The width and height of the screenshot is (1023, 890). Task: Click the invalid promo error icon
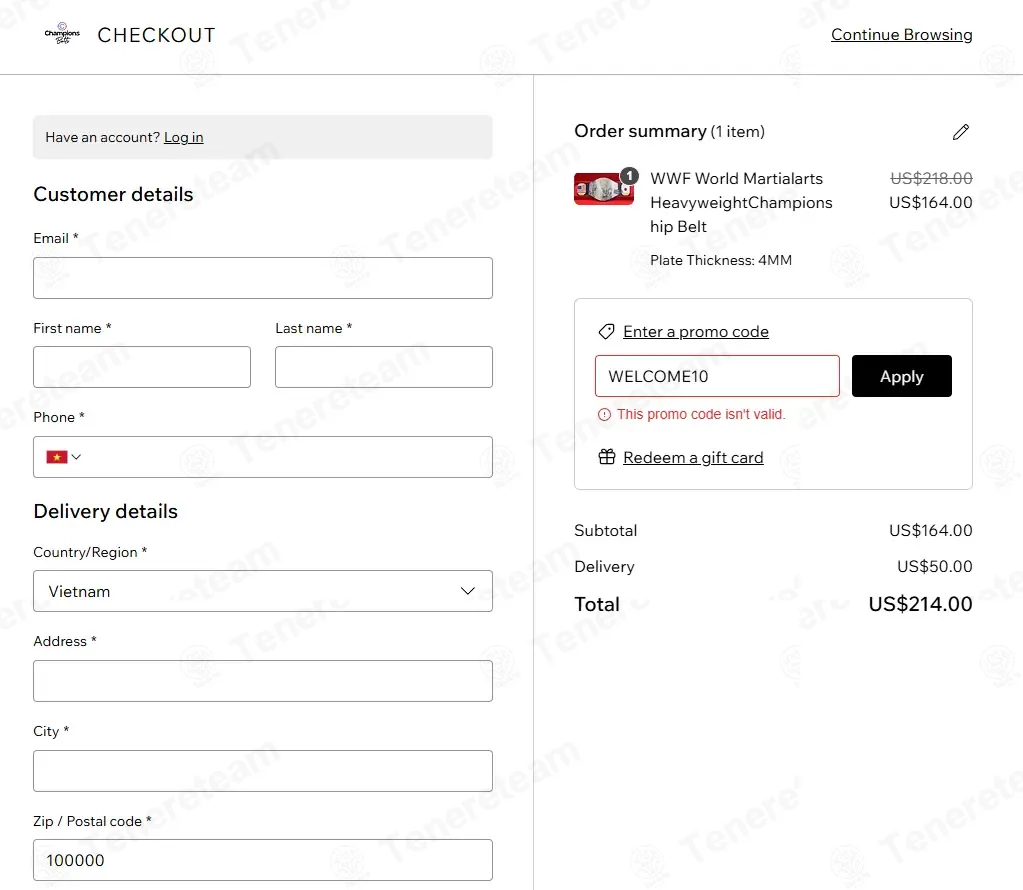[605, 414]
